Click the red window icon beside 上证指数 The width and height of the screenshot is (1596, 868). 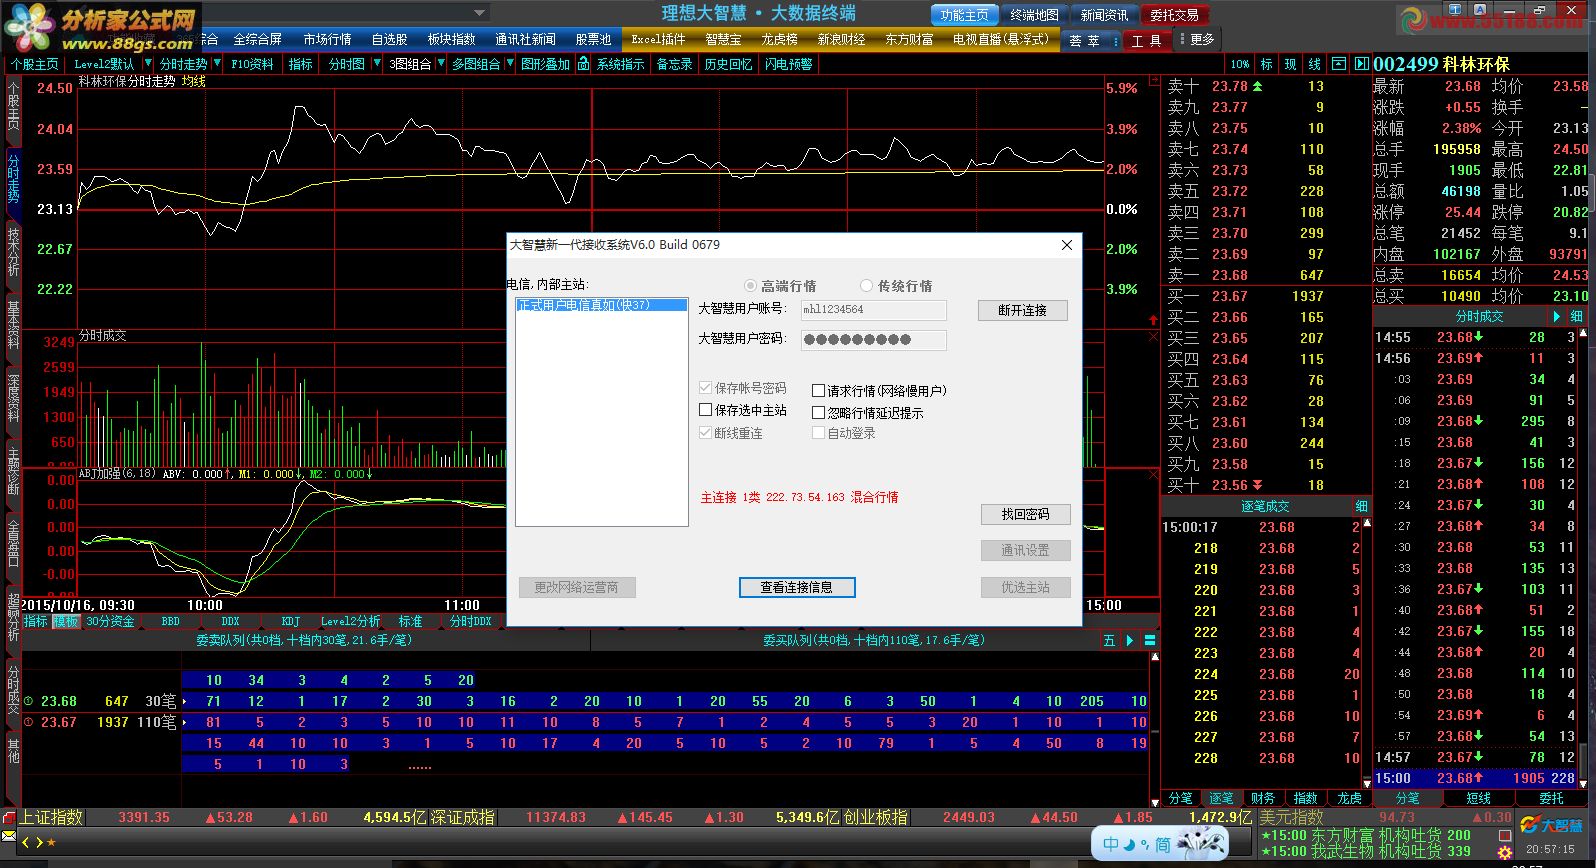coord(9,817)
